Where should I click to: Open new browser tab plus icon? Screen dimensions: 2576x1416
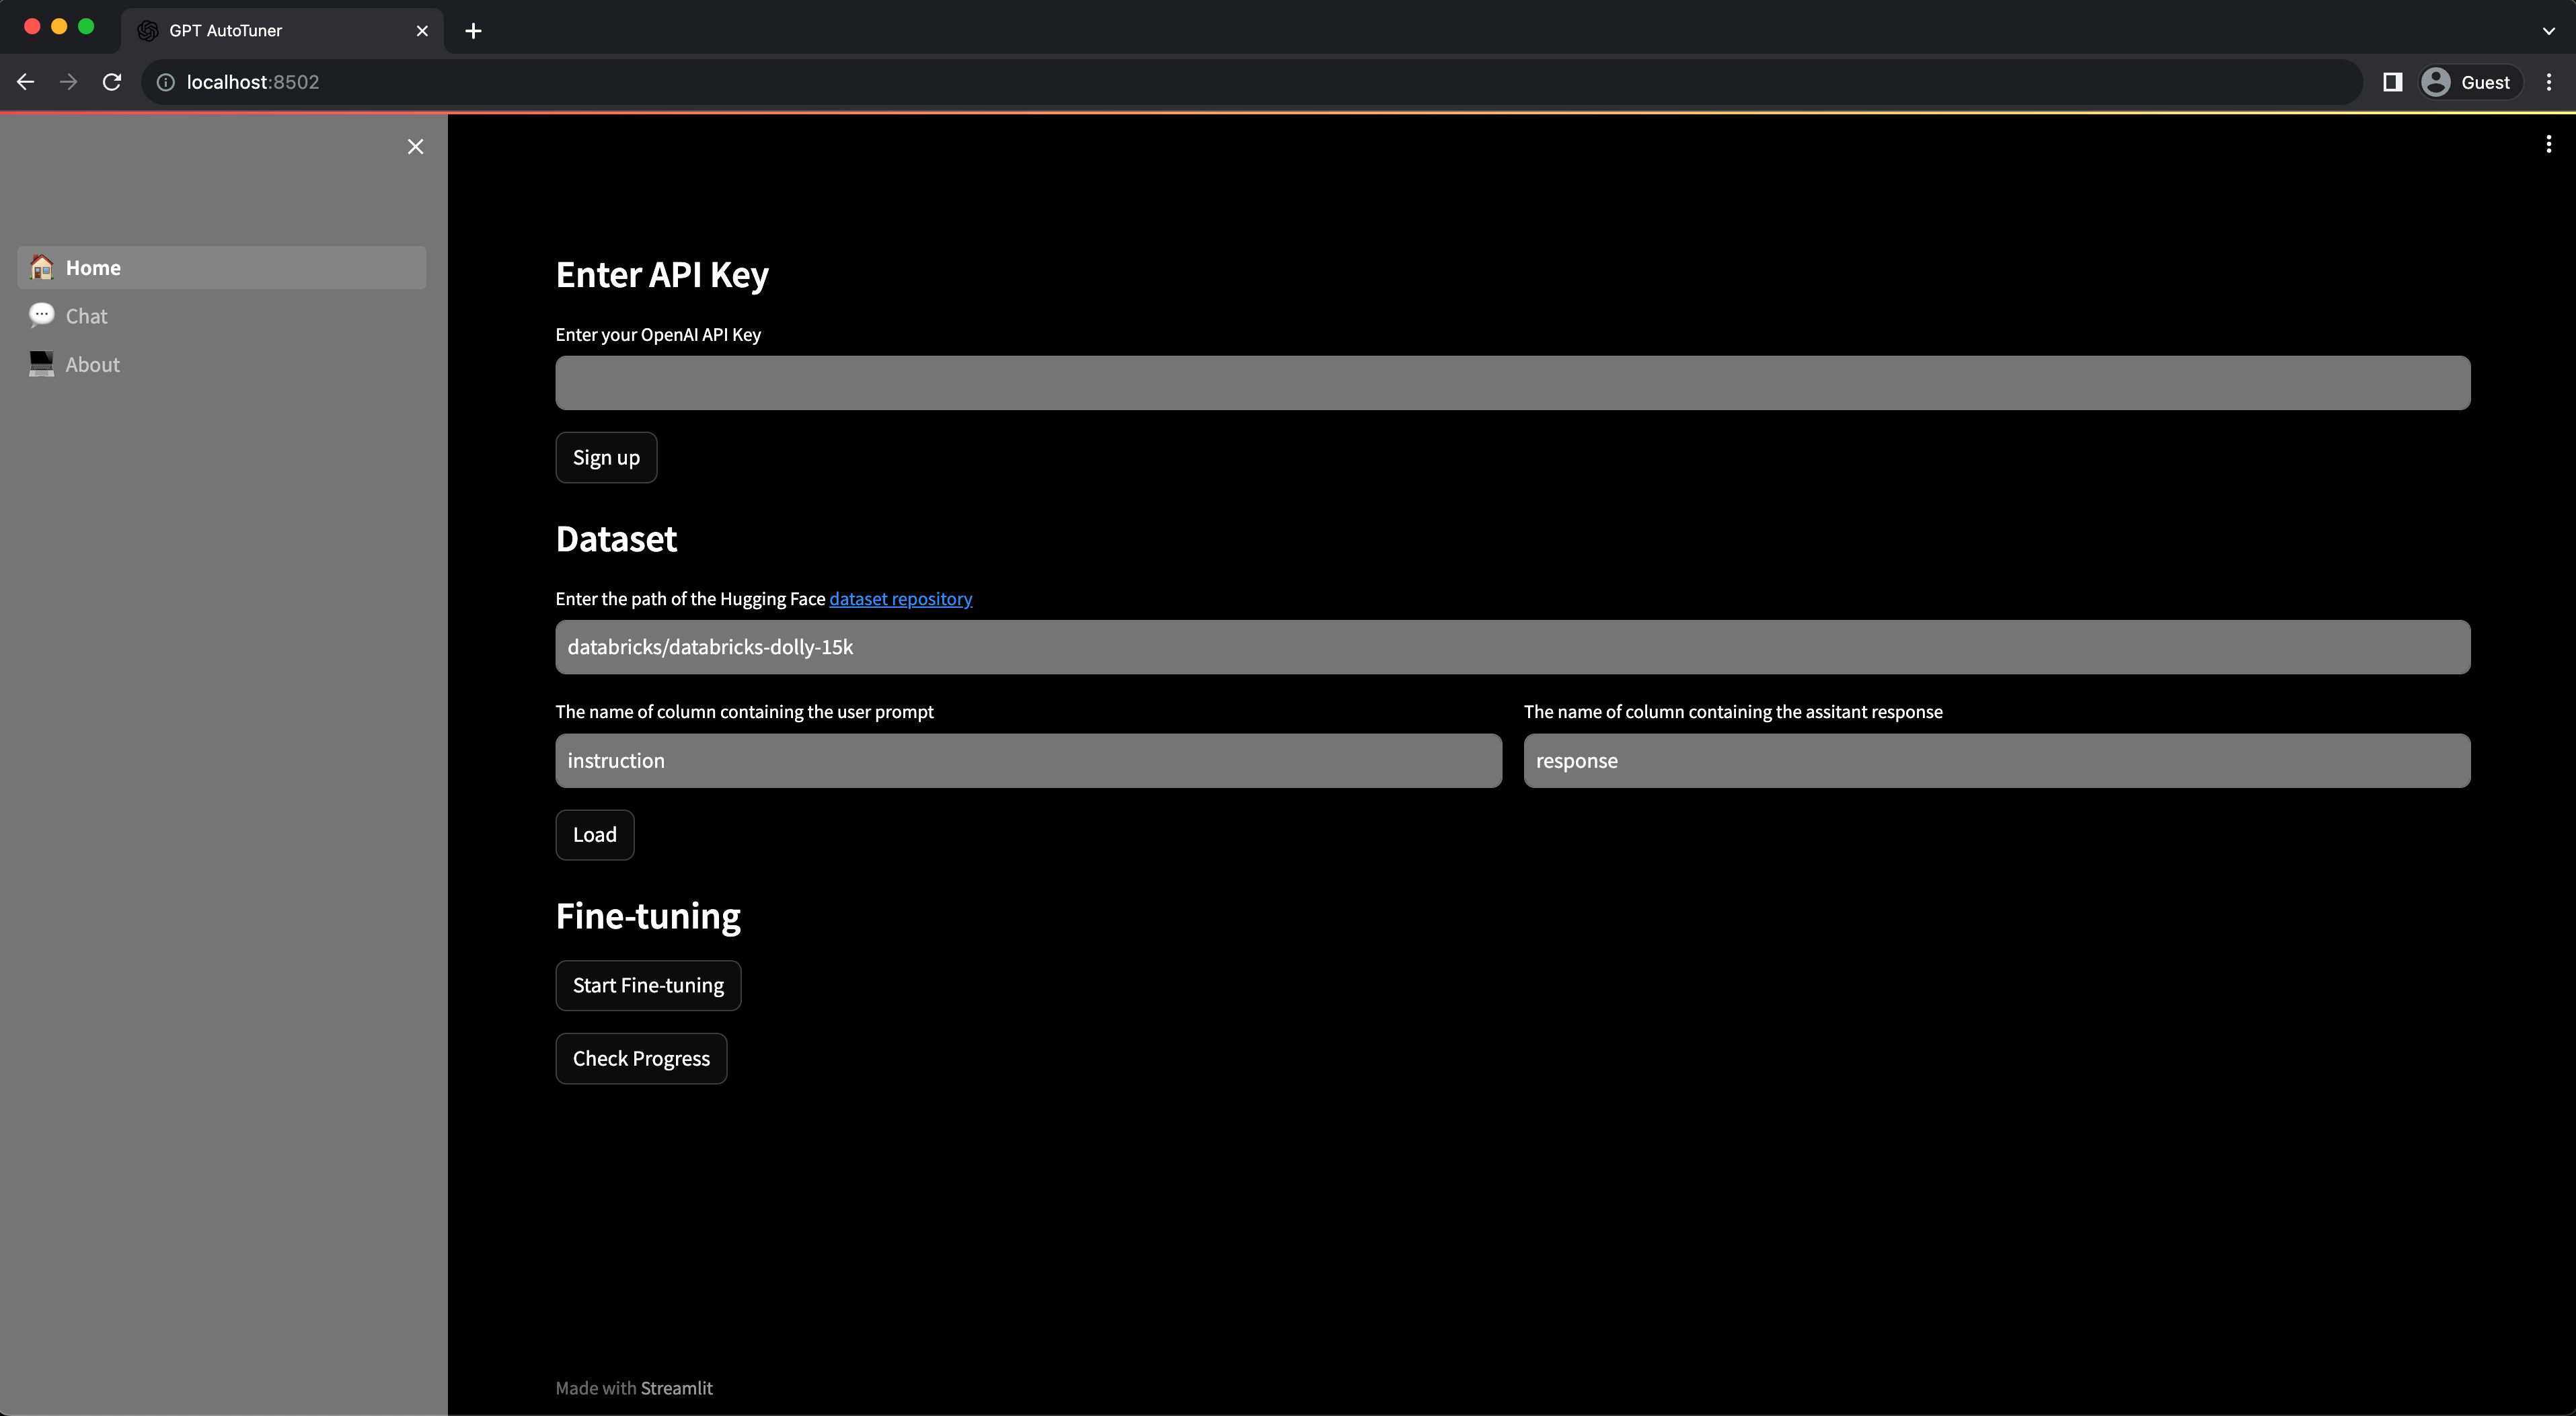coord(473,31)
